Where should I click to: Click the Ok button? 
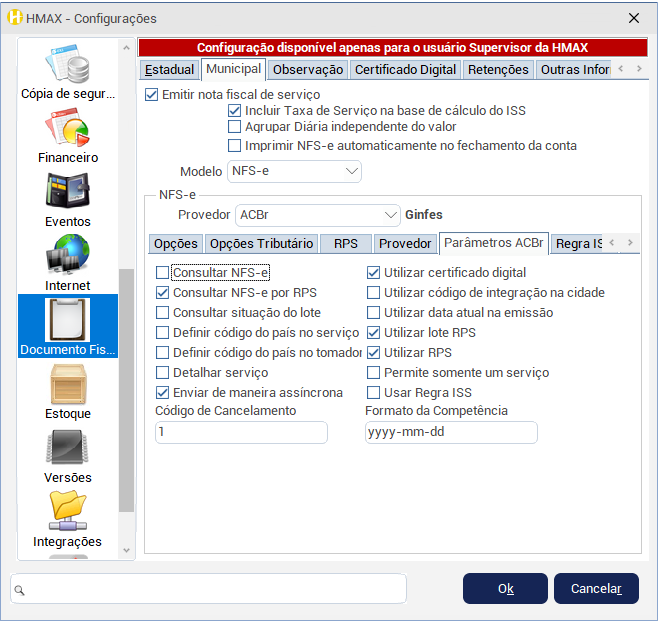tap(505, 589)
